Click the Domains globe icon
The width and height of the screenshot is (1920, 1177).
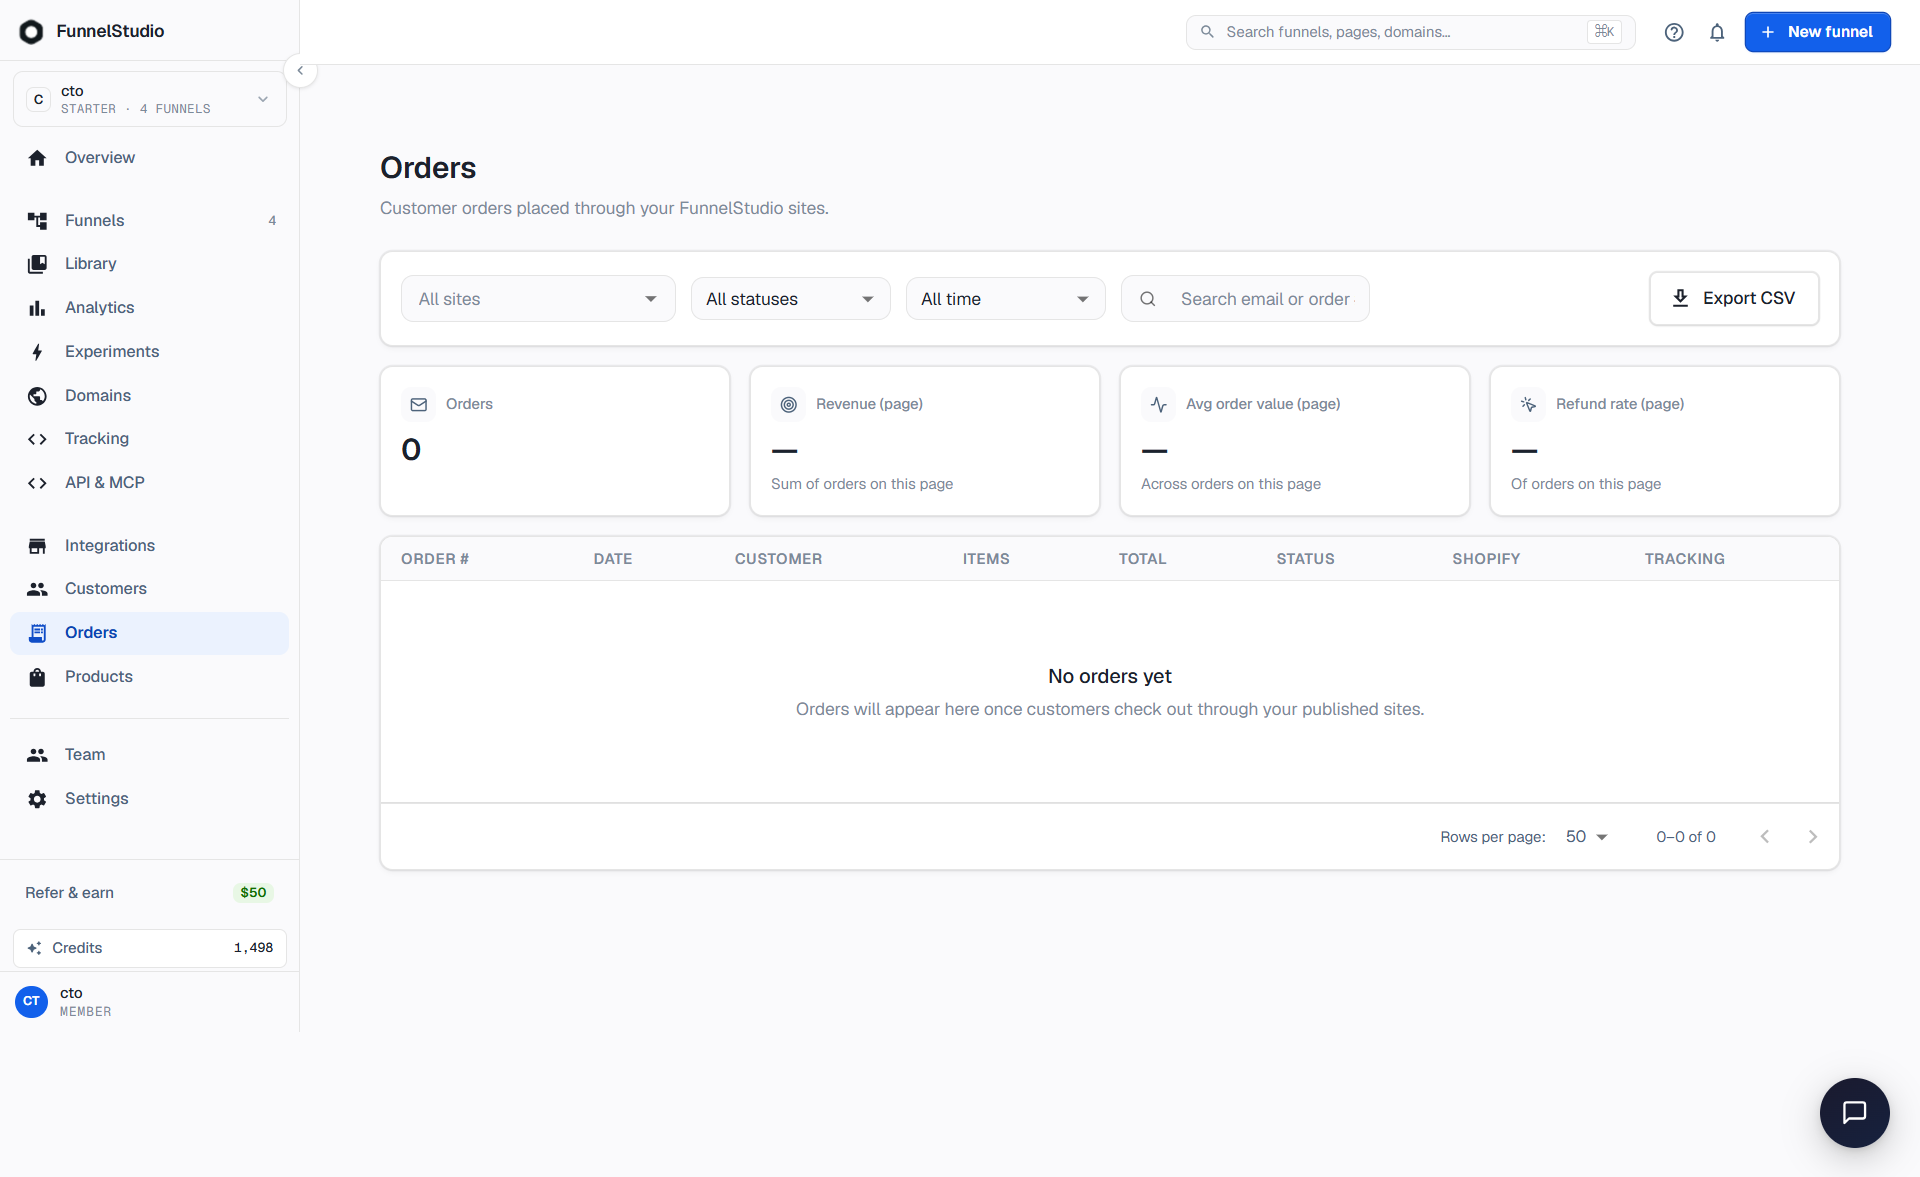pyautogui.click(x=37, y=396)
